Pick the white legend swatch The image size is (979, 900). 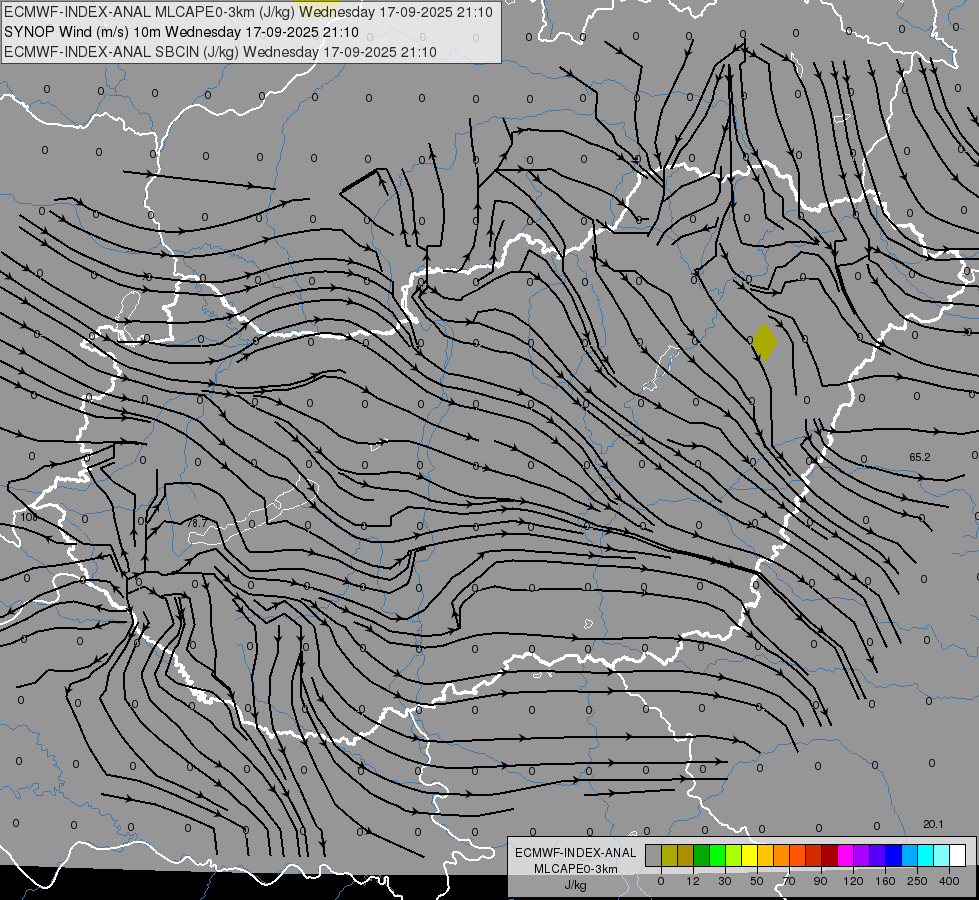(958, 855)
